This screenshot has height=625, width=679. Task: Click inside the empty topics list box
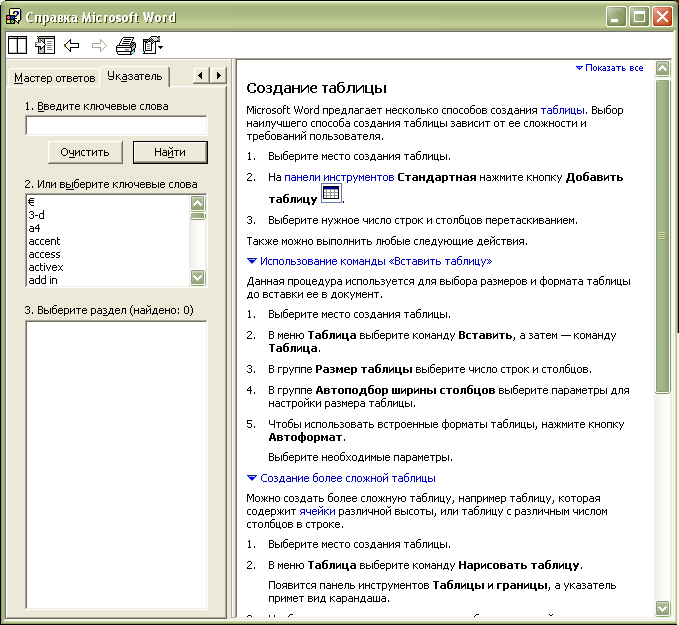point(116,465)
